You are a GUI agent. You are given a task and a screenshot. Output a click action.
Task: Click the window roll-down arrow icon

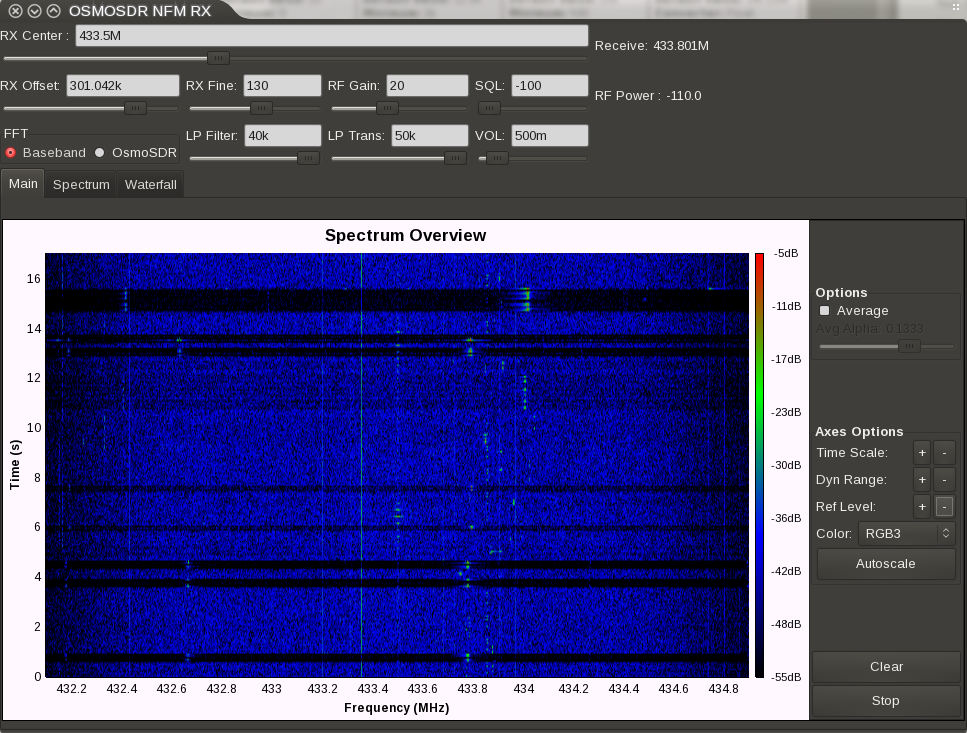click(34, 11)
